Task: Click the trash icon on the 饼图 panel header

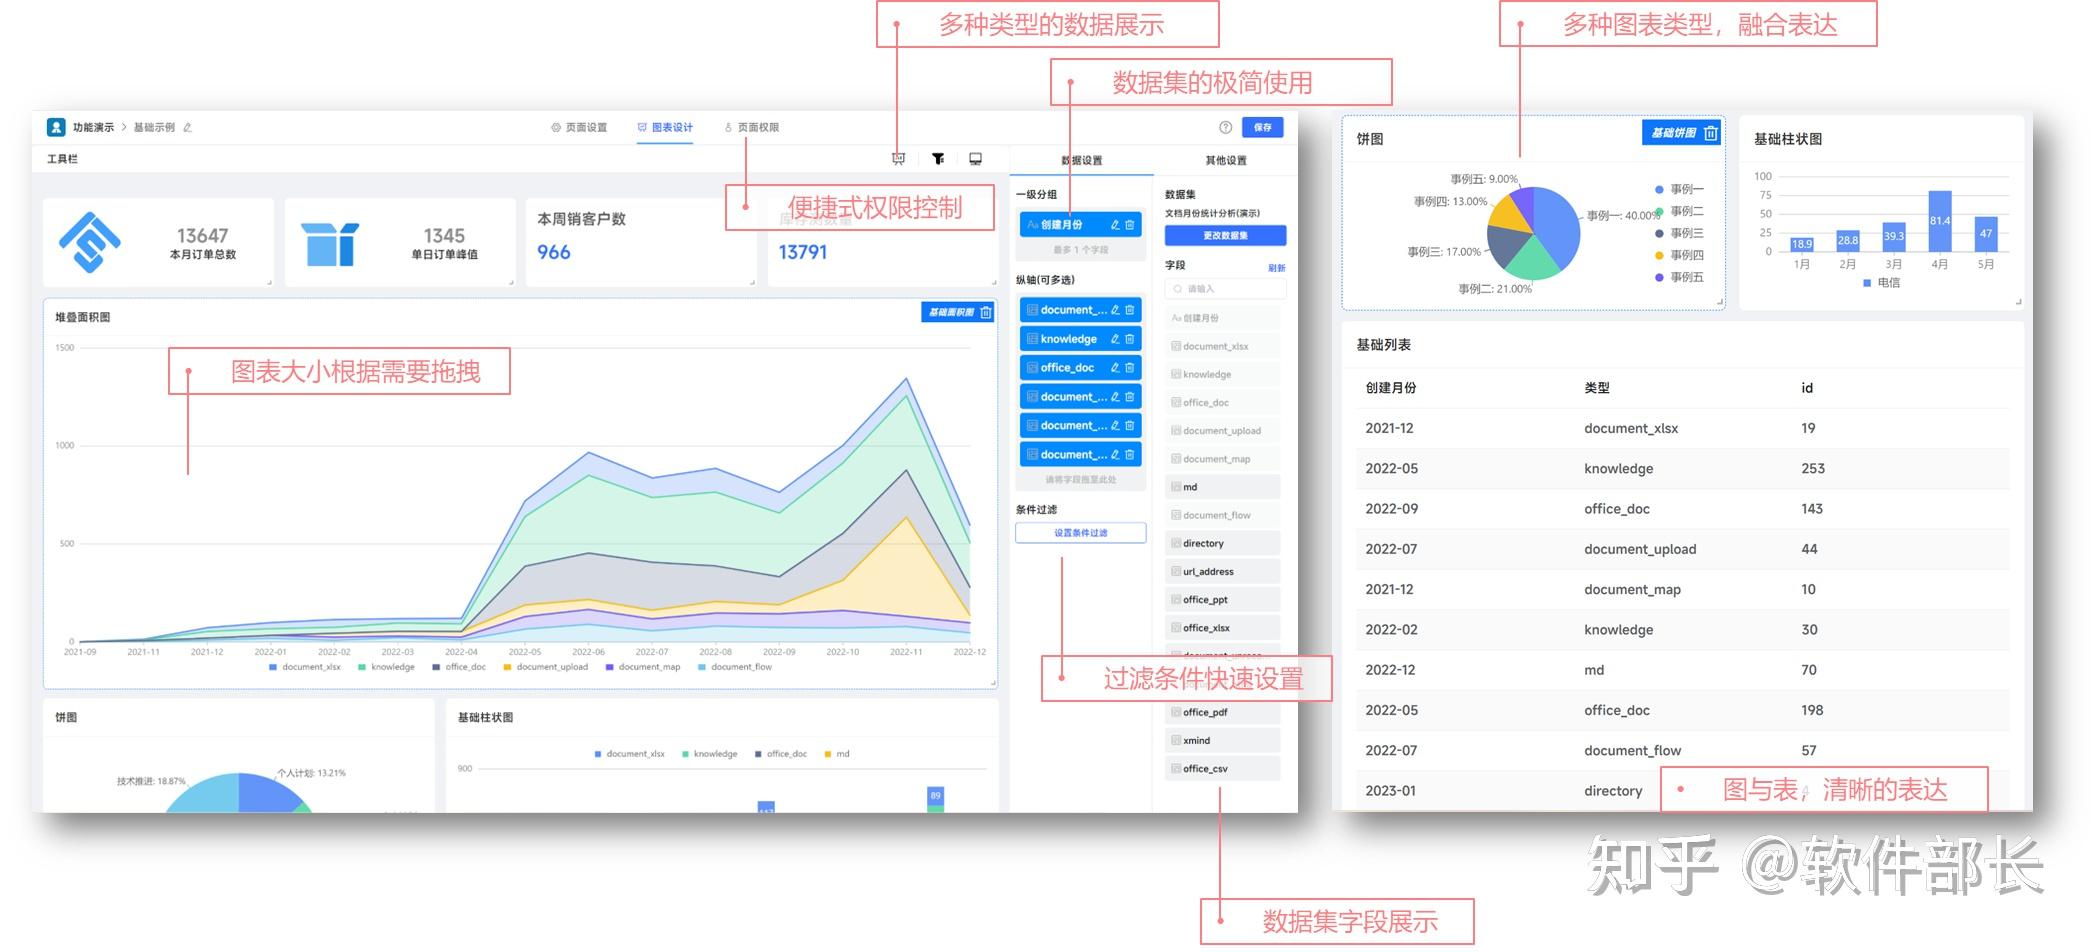Action: (1710, 131)
